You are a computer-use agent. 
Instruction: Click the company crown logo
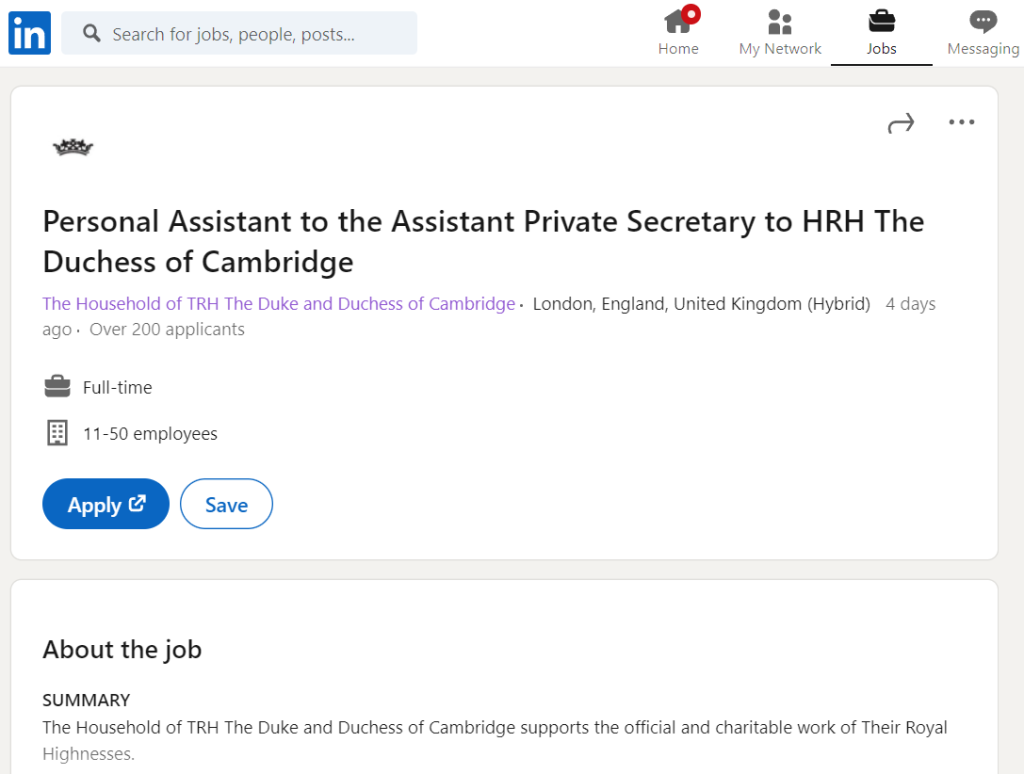tap(73, 148)
